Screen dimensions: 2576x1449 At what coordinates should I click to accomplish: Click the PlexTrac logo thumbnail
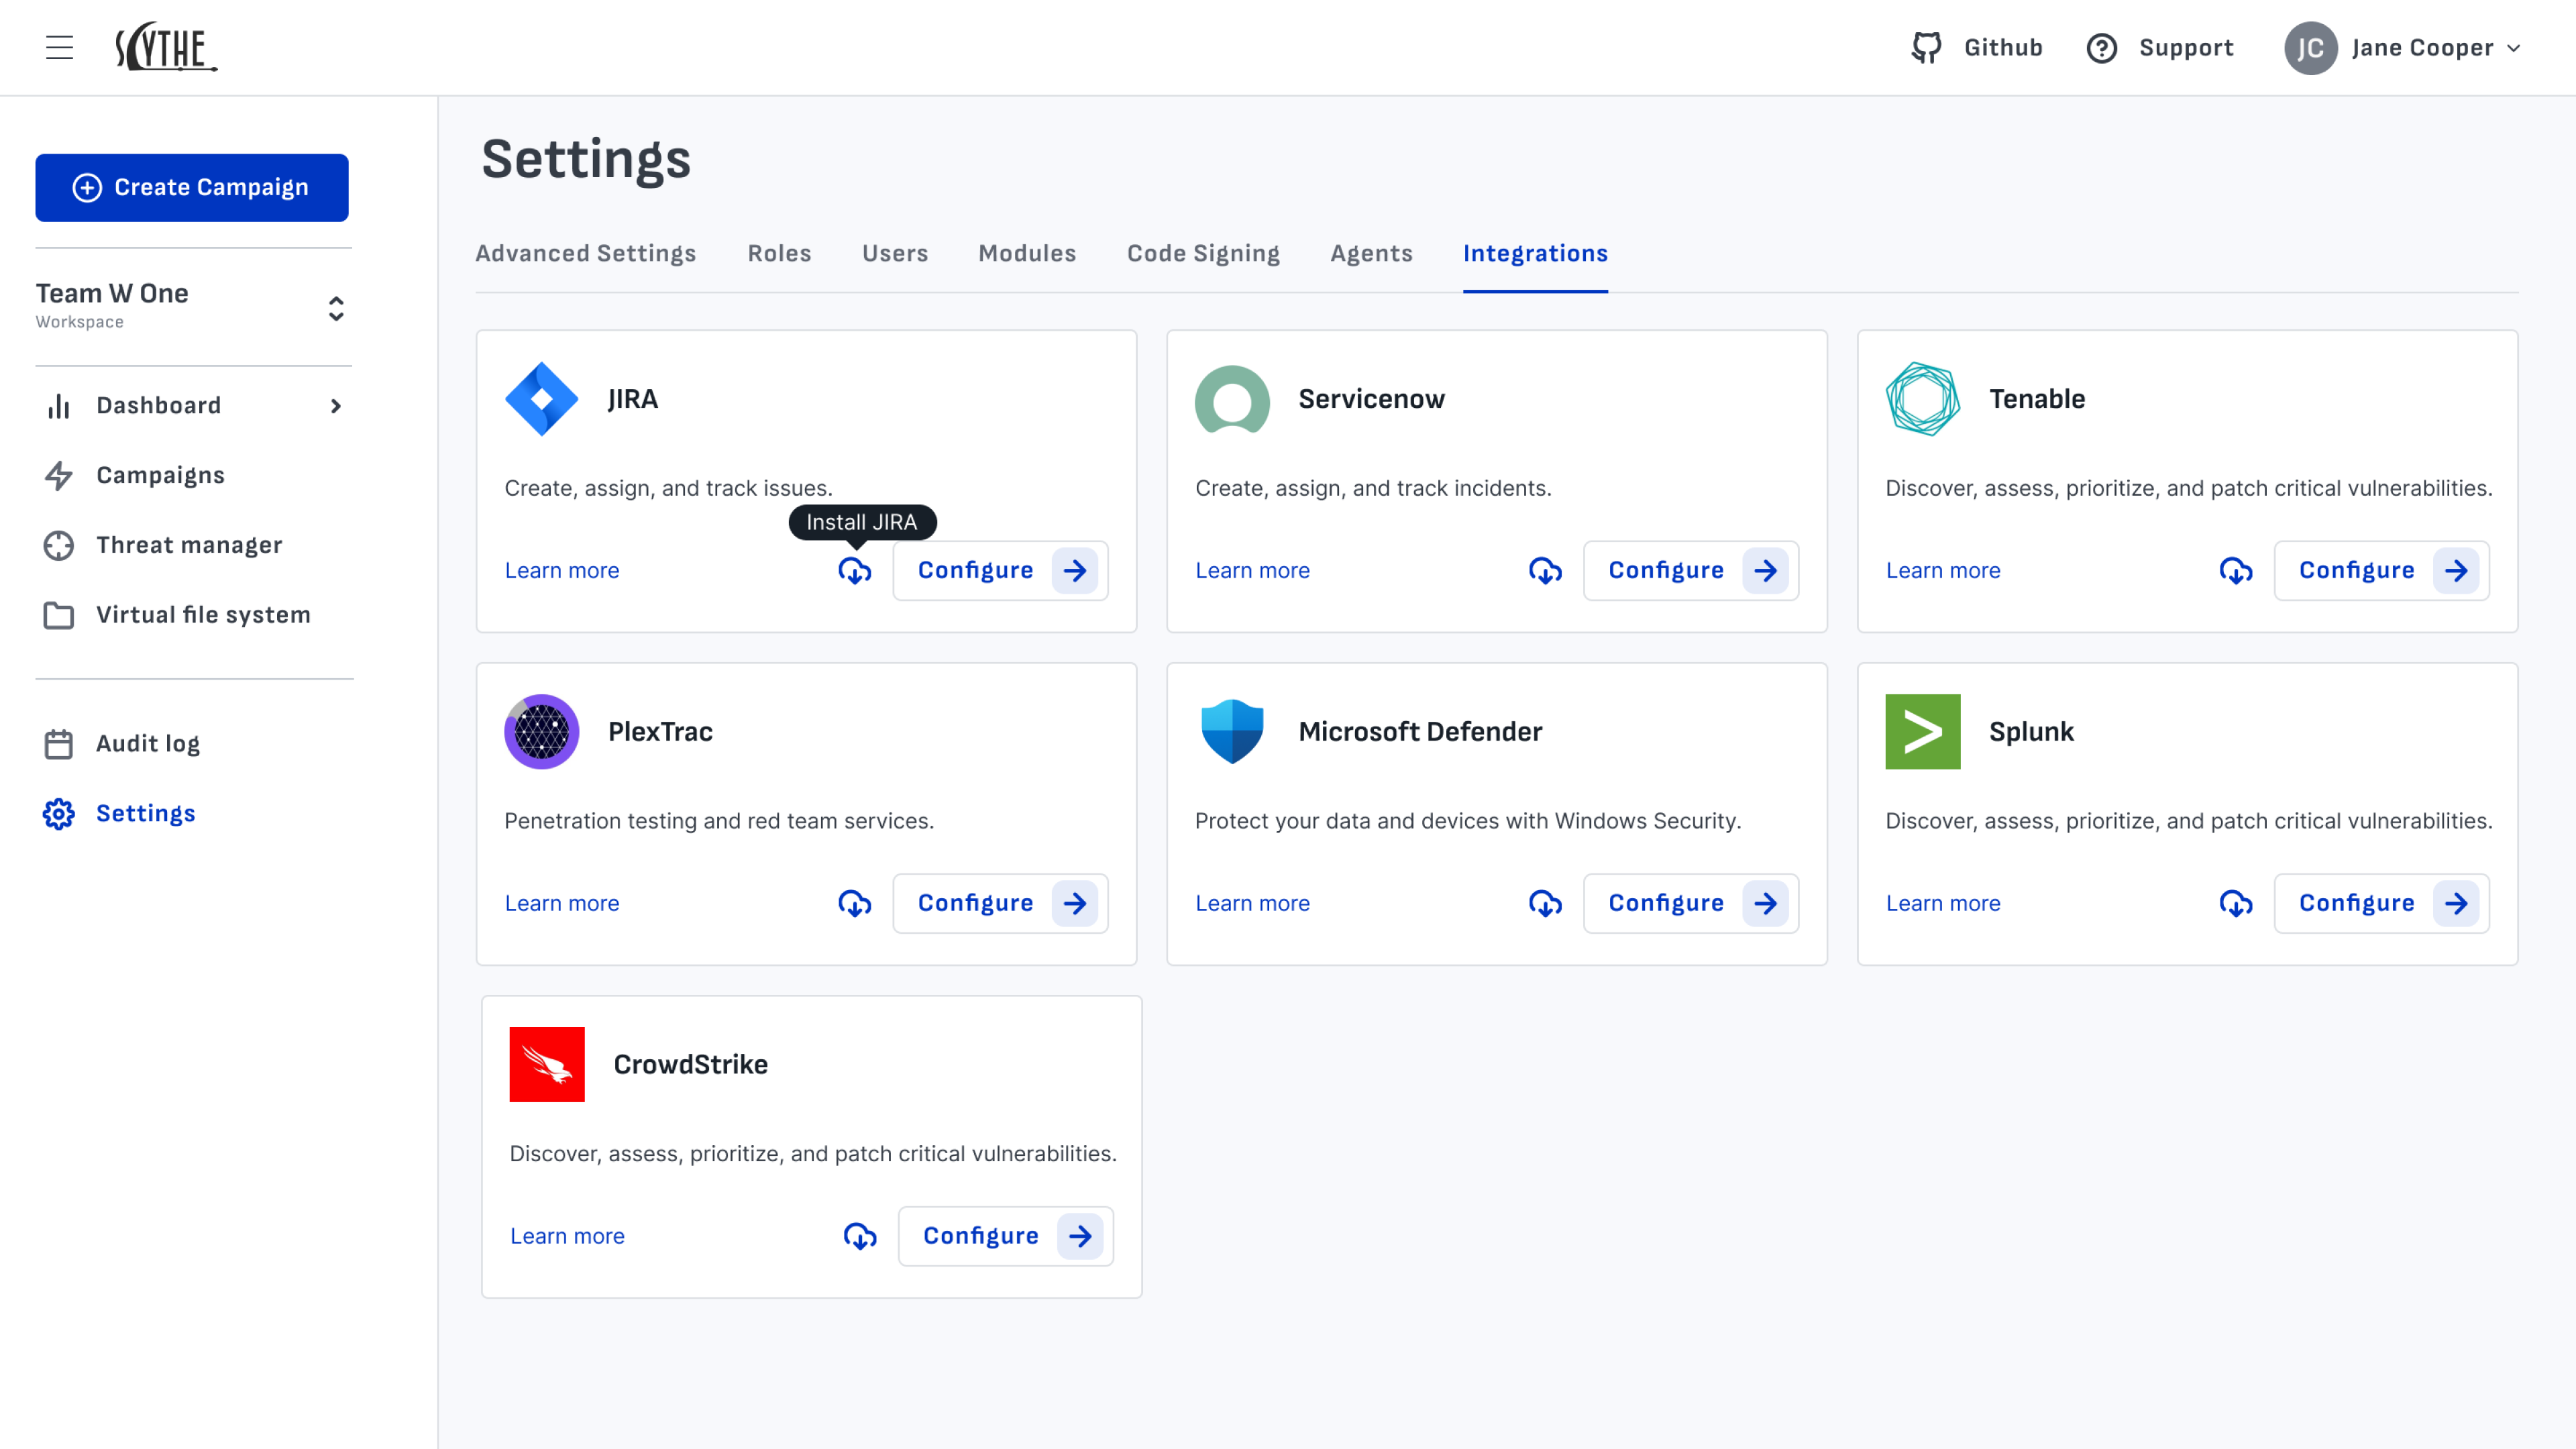[541, 732]
